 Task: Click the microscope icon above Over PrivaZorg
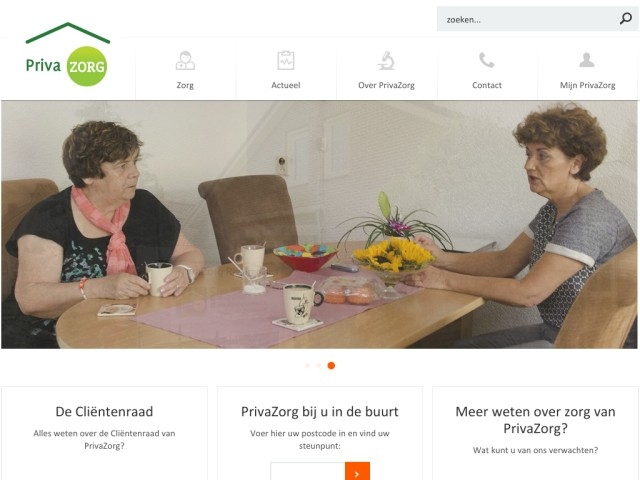click(386, 60)
